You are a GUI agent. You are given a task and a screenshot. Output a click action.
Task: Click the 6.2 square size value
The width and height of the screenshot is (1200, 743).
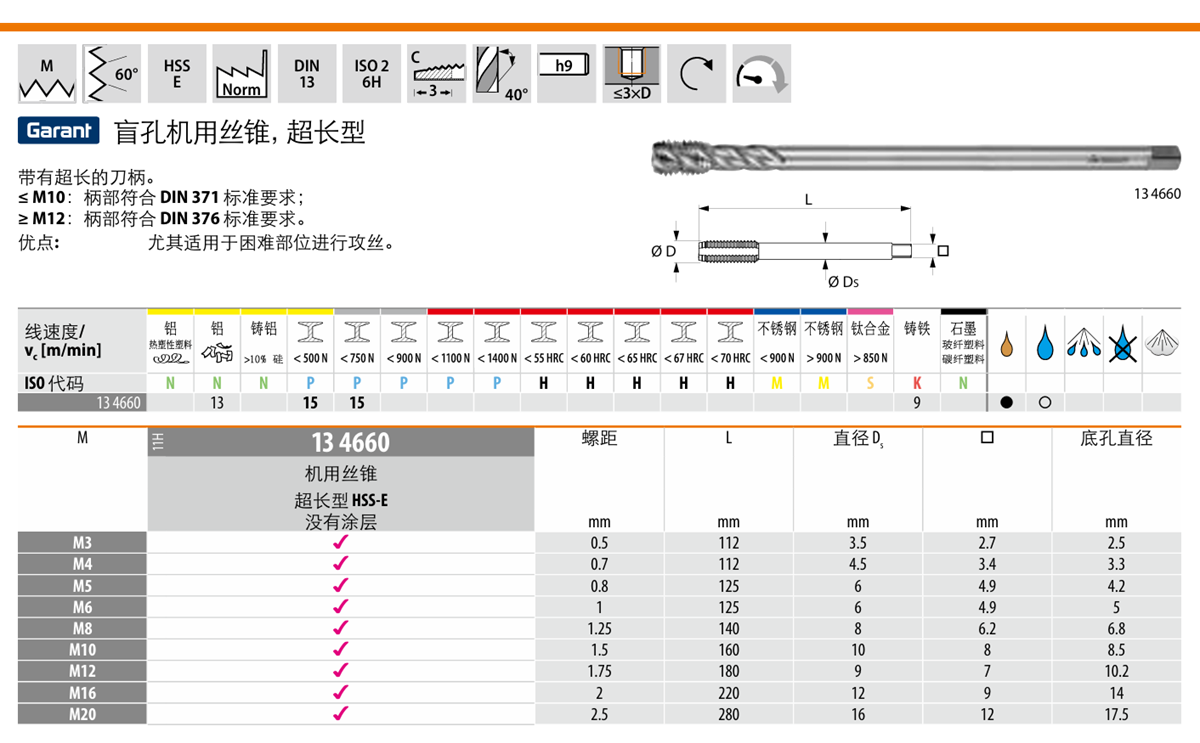click(987, 629)
